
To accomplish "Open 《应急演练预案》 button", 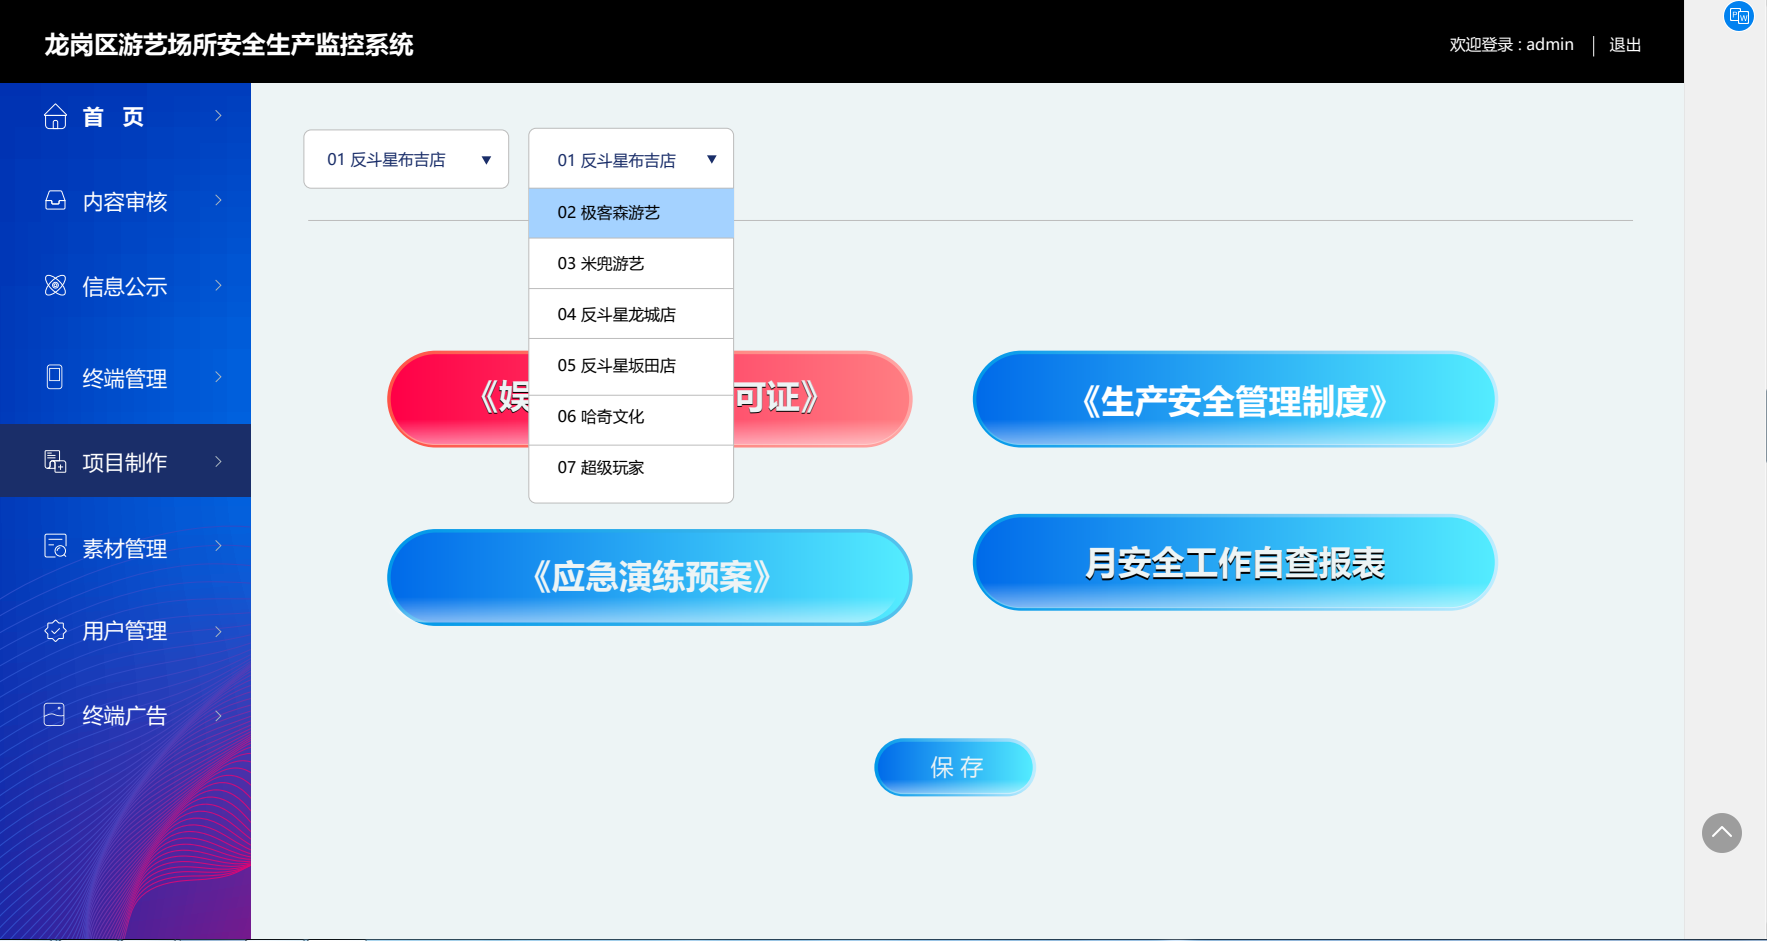I will pos(650,577).
